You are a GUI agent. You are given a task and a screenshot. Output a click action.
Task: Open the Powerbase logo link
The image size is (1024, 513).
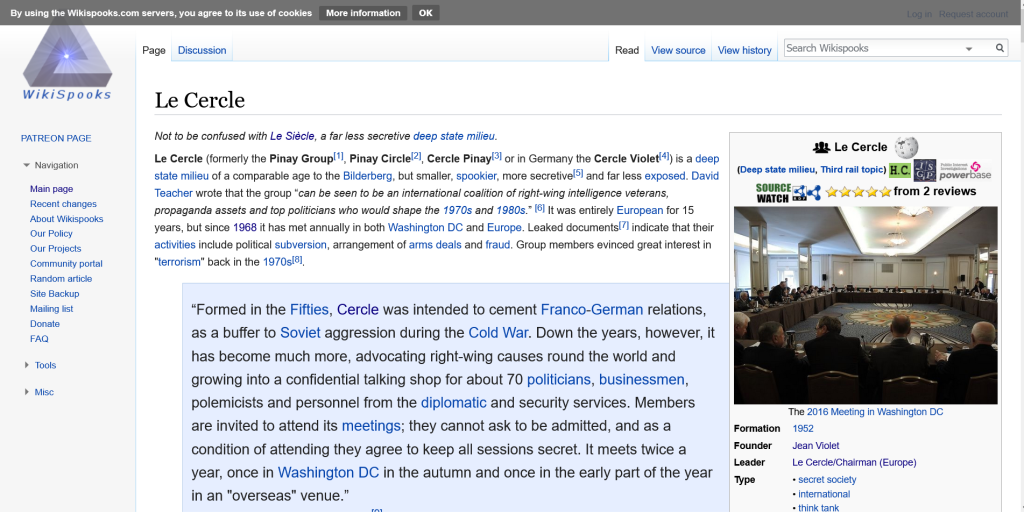pyautogui.click(x=965, y=170)
